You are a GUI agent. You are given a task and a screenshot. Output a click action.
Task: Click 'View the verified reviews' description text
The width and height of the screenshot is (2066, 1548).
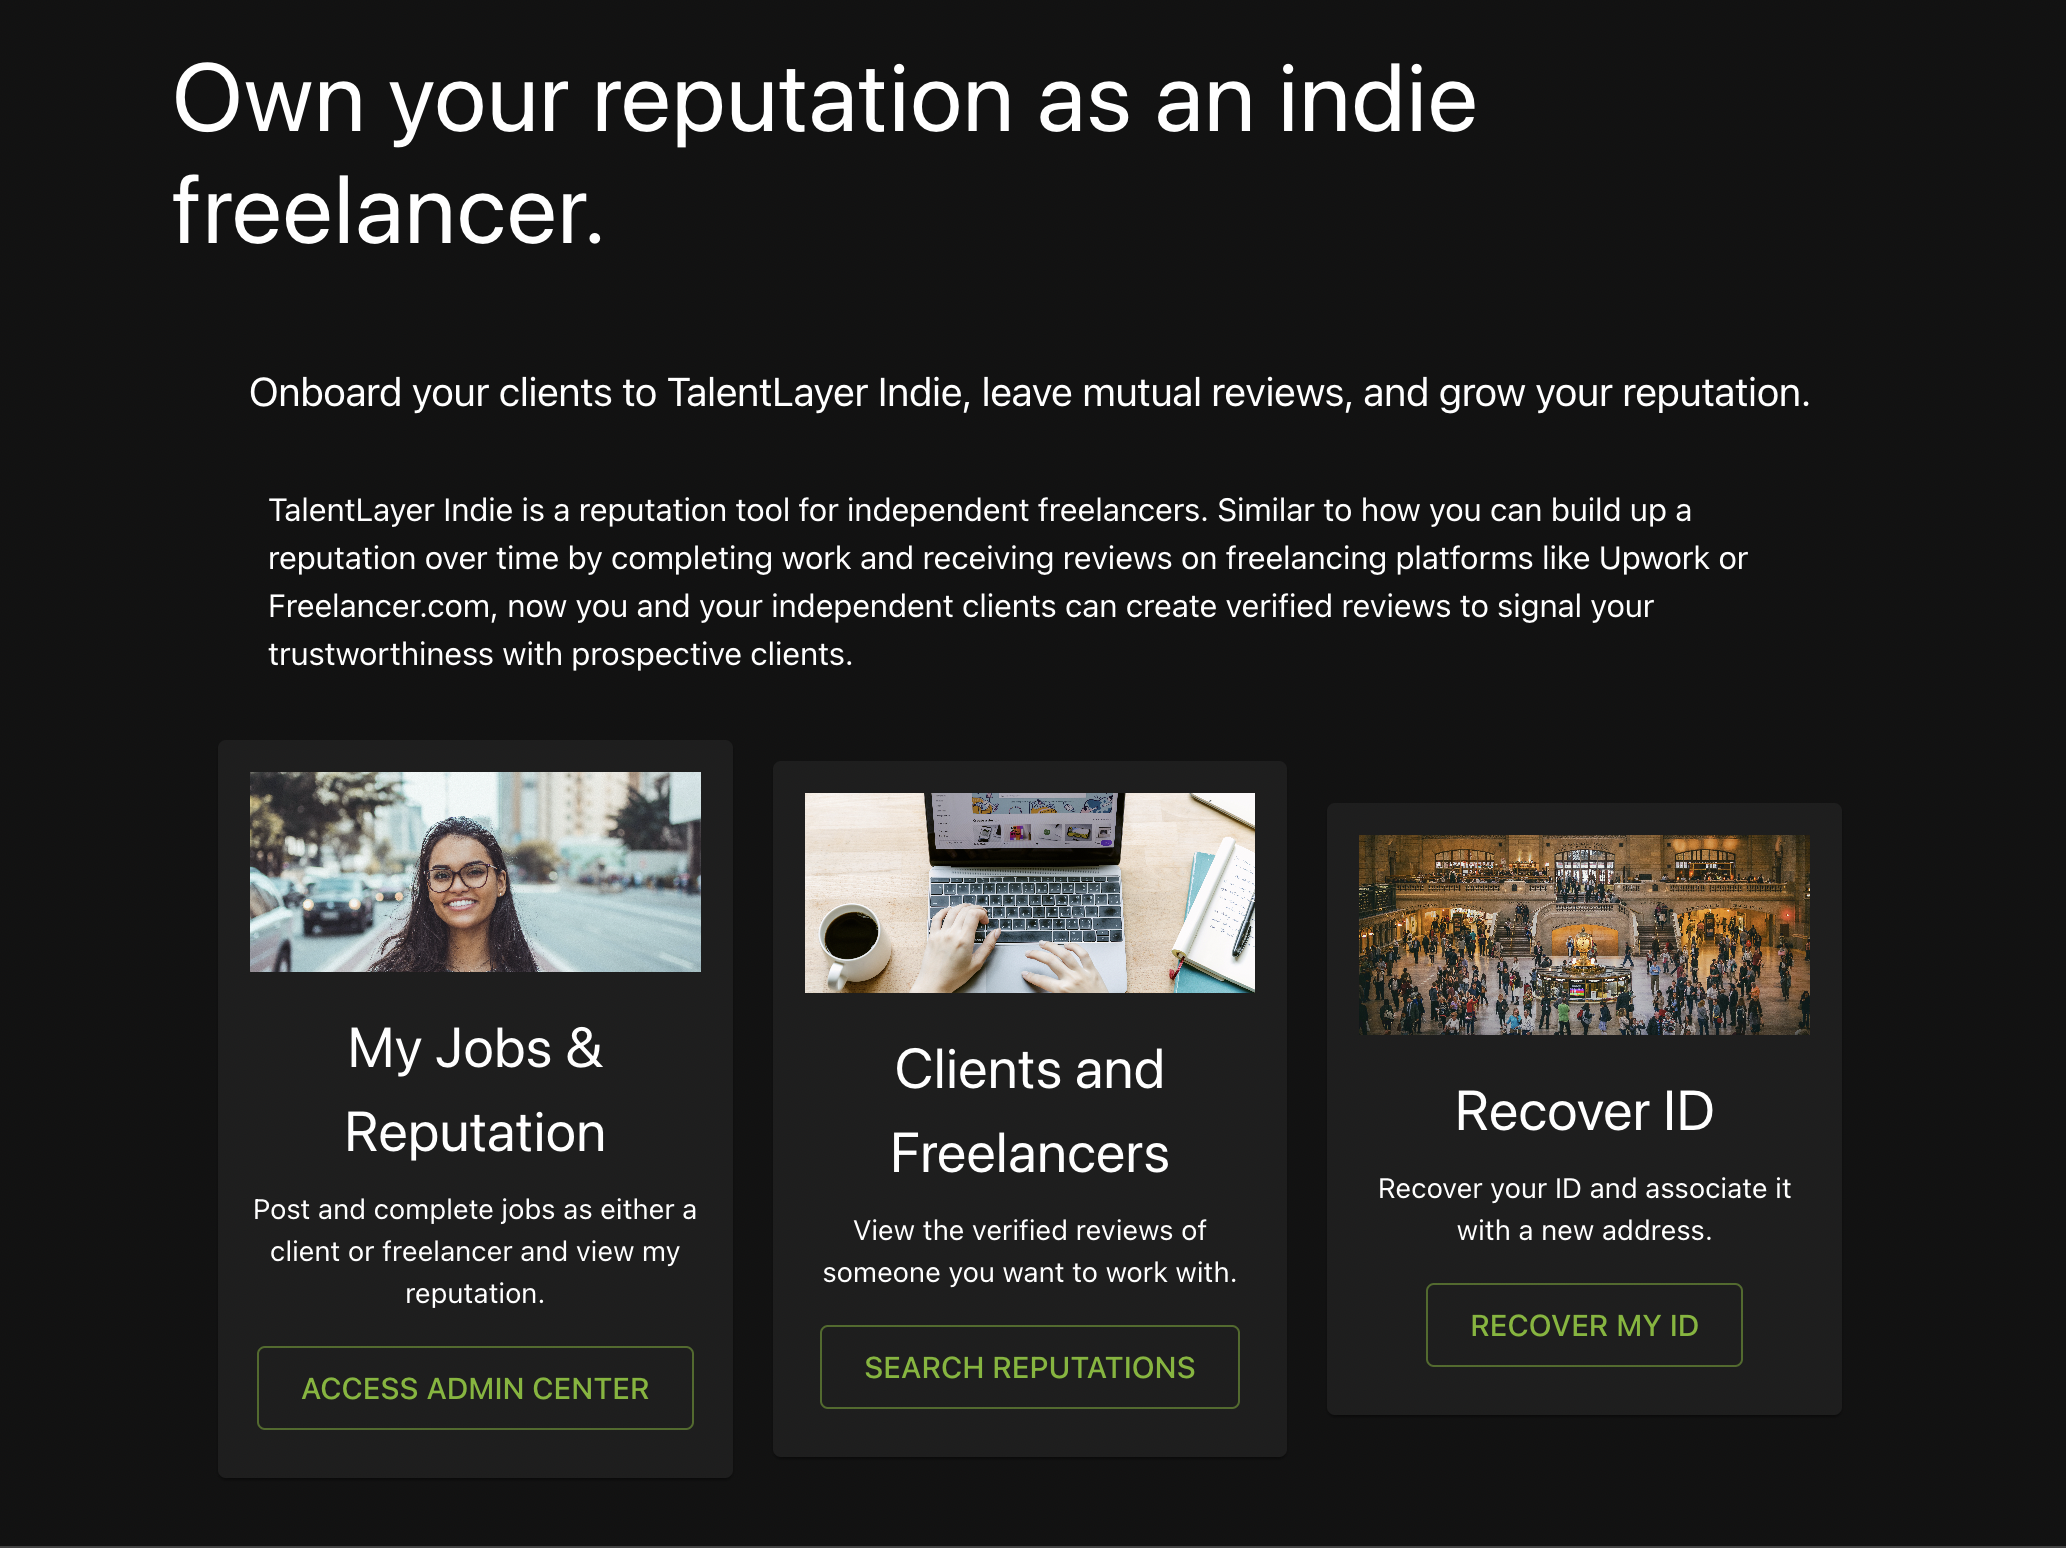[1029, 1251]
